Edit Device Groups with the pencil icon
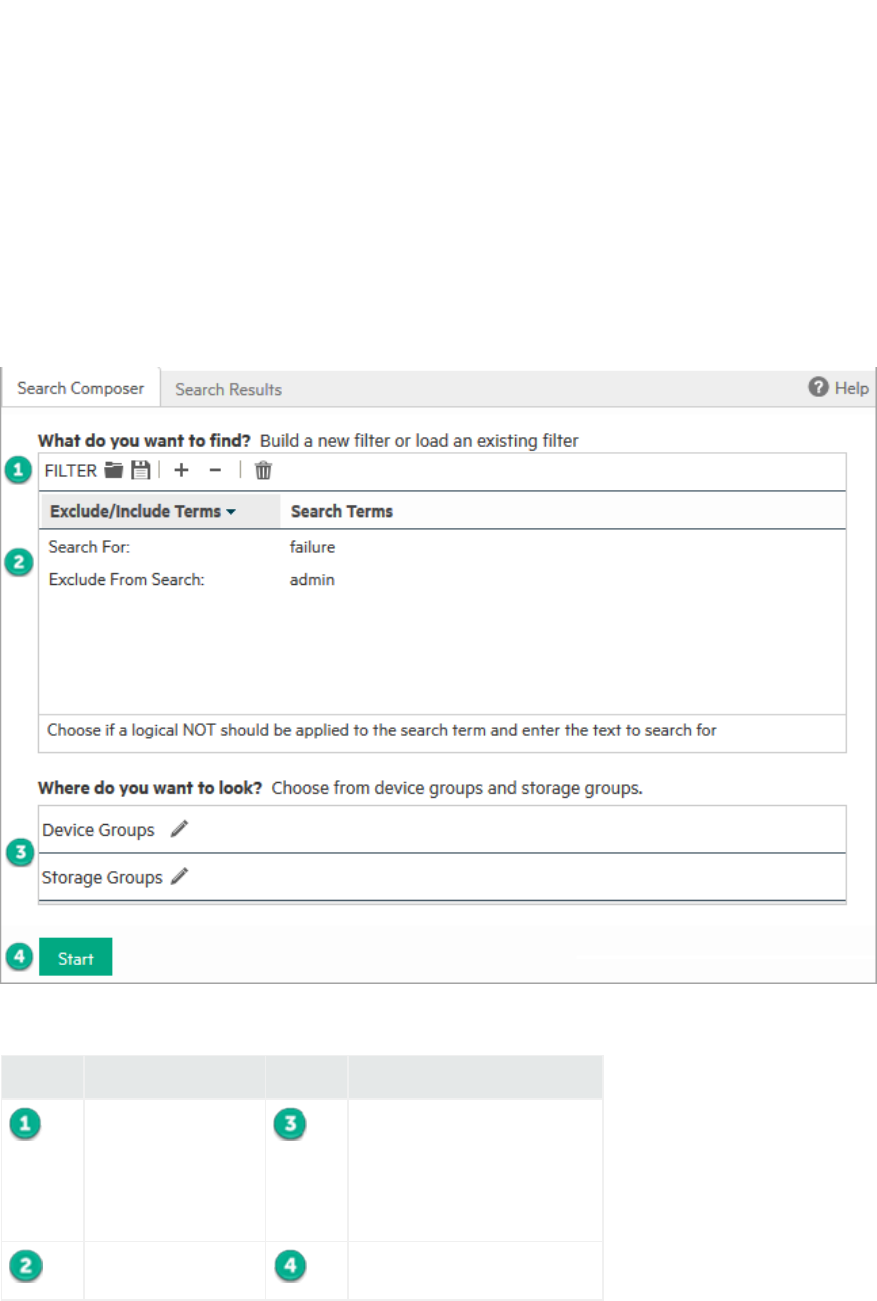 (179, 829)
